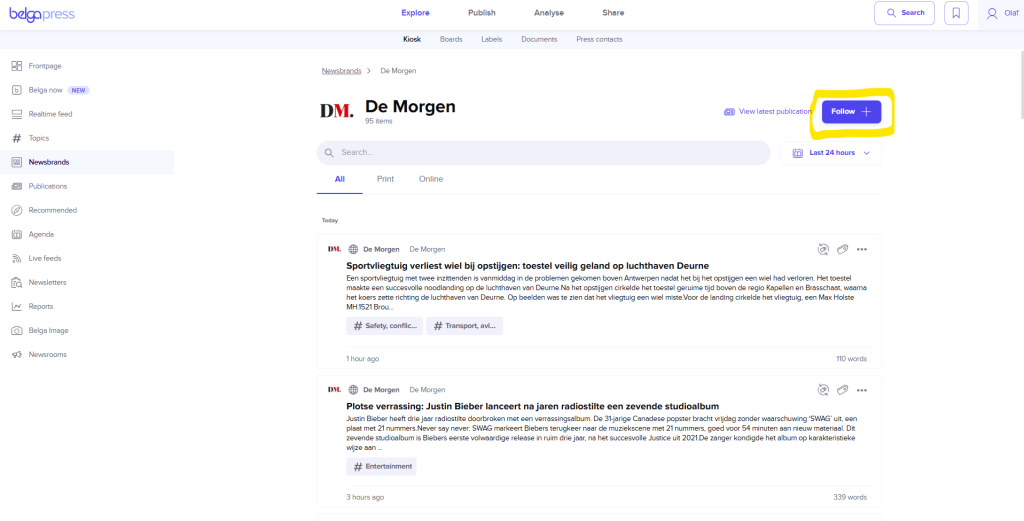Open the Agenda sidebar item
Viewport: 1024px width, 521px height.
41,234
